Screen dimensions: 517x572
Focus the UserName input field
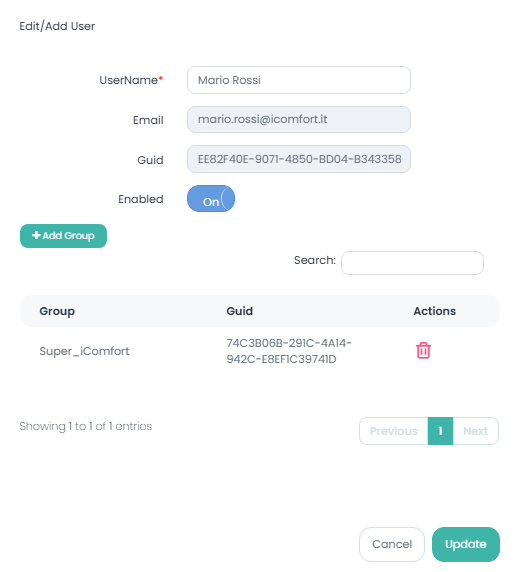[x=299, y=80]
